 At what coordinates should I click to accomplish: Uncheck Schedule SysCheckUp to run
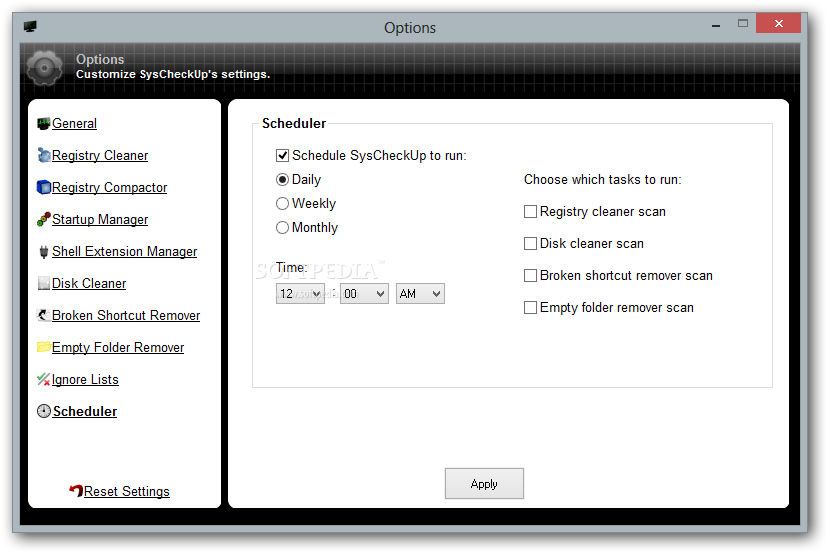click(x=283, y=155)
